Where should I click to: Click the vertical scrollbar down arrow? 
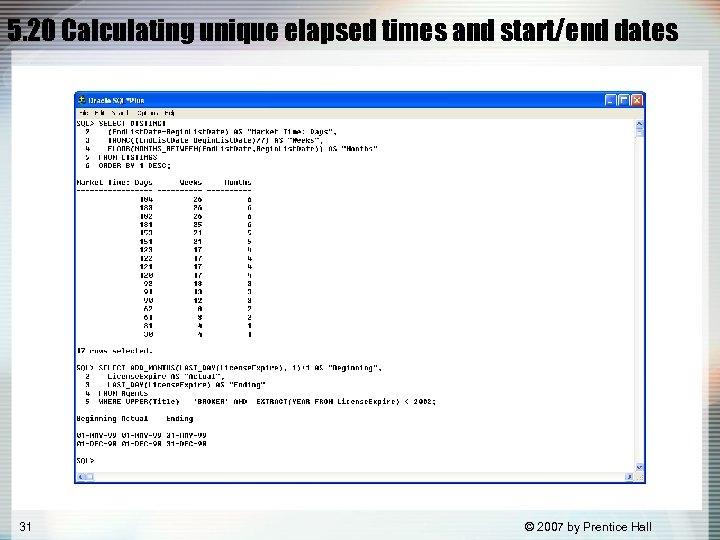point(640,467)
